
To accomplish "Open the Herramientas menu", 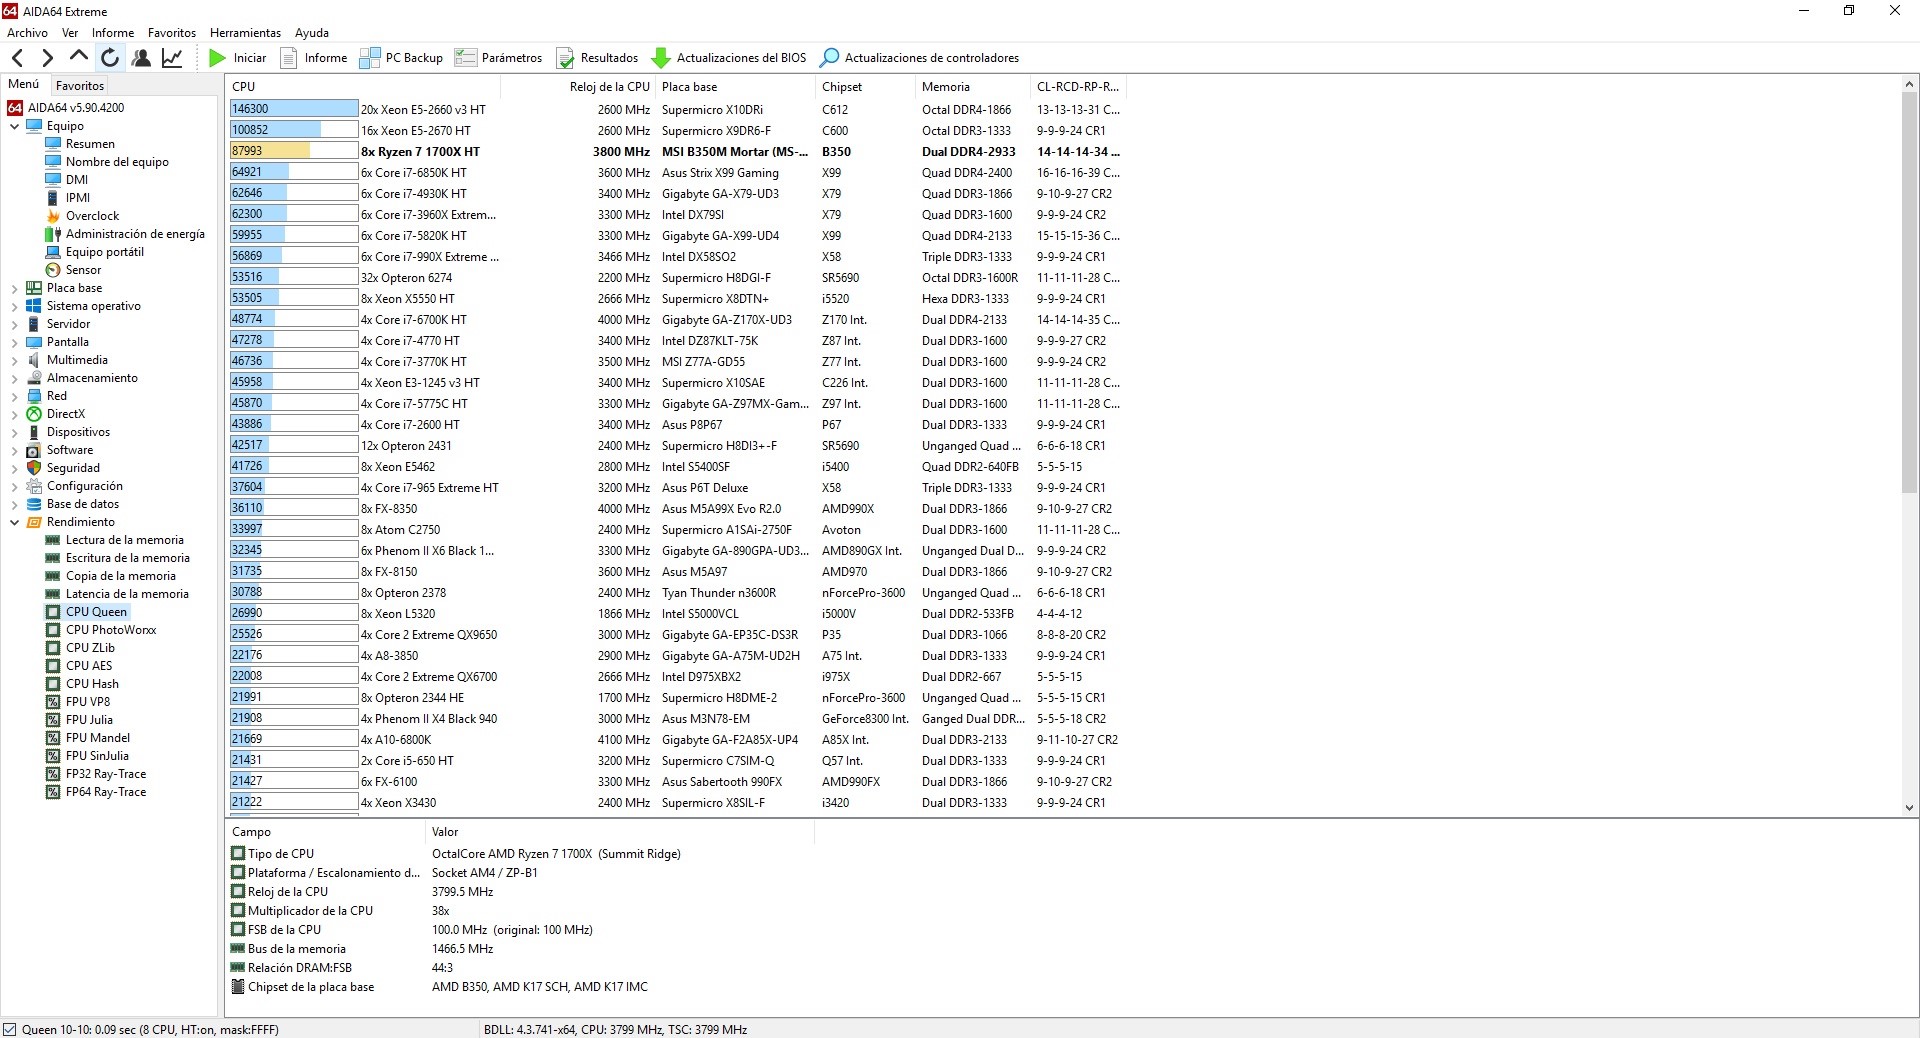I will pyautogui.click(x=245, y=33).
